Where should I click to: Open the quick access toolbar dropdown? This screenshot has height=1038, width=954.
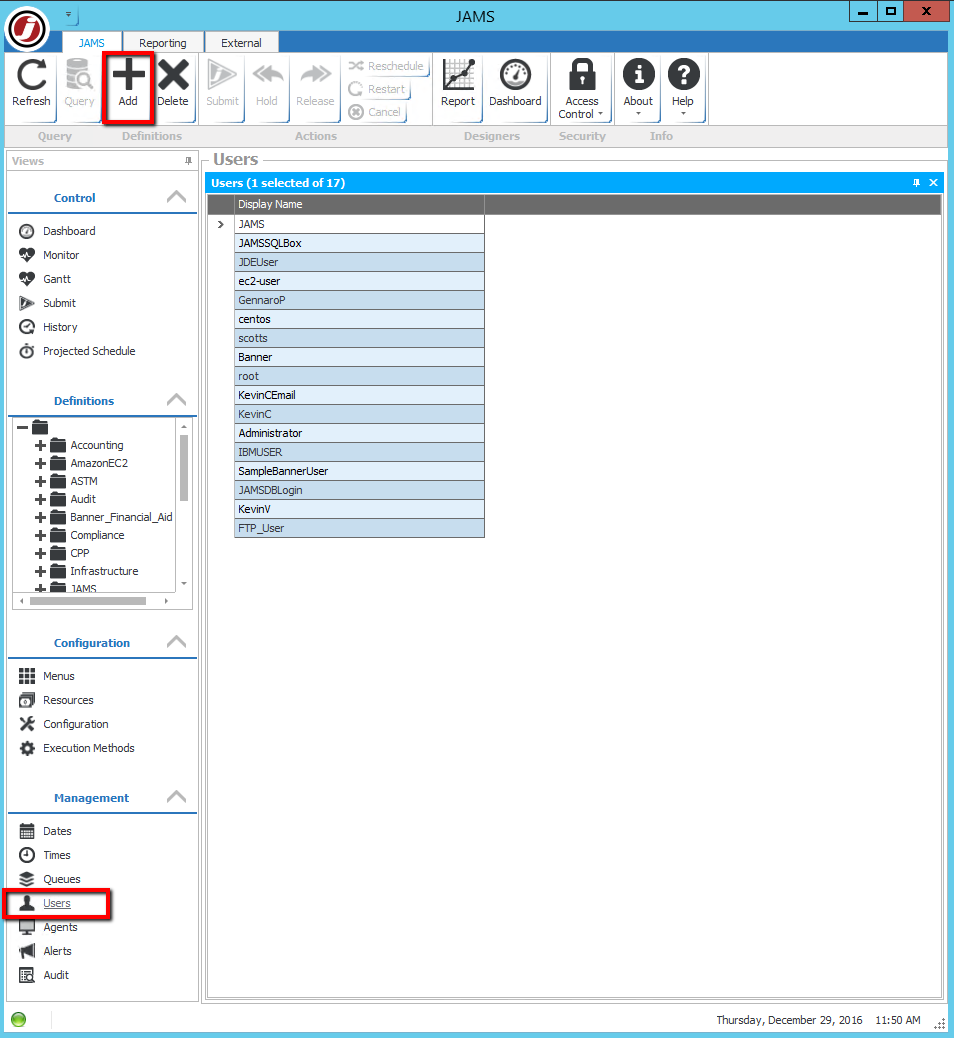(x=68, y=15)
